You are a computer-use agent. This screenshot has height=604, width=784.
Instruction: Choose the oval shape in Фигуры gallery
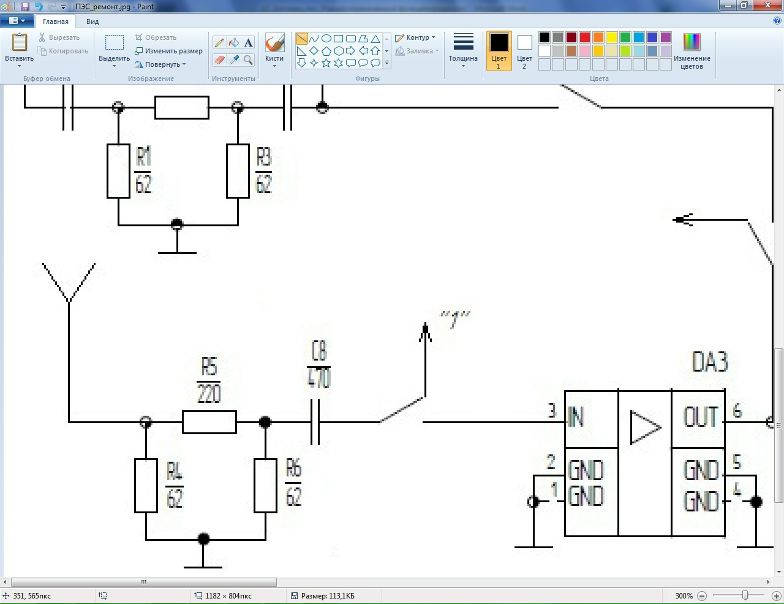(x=327, y=38)
